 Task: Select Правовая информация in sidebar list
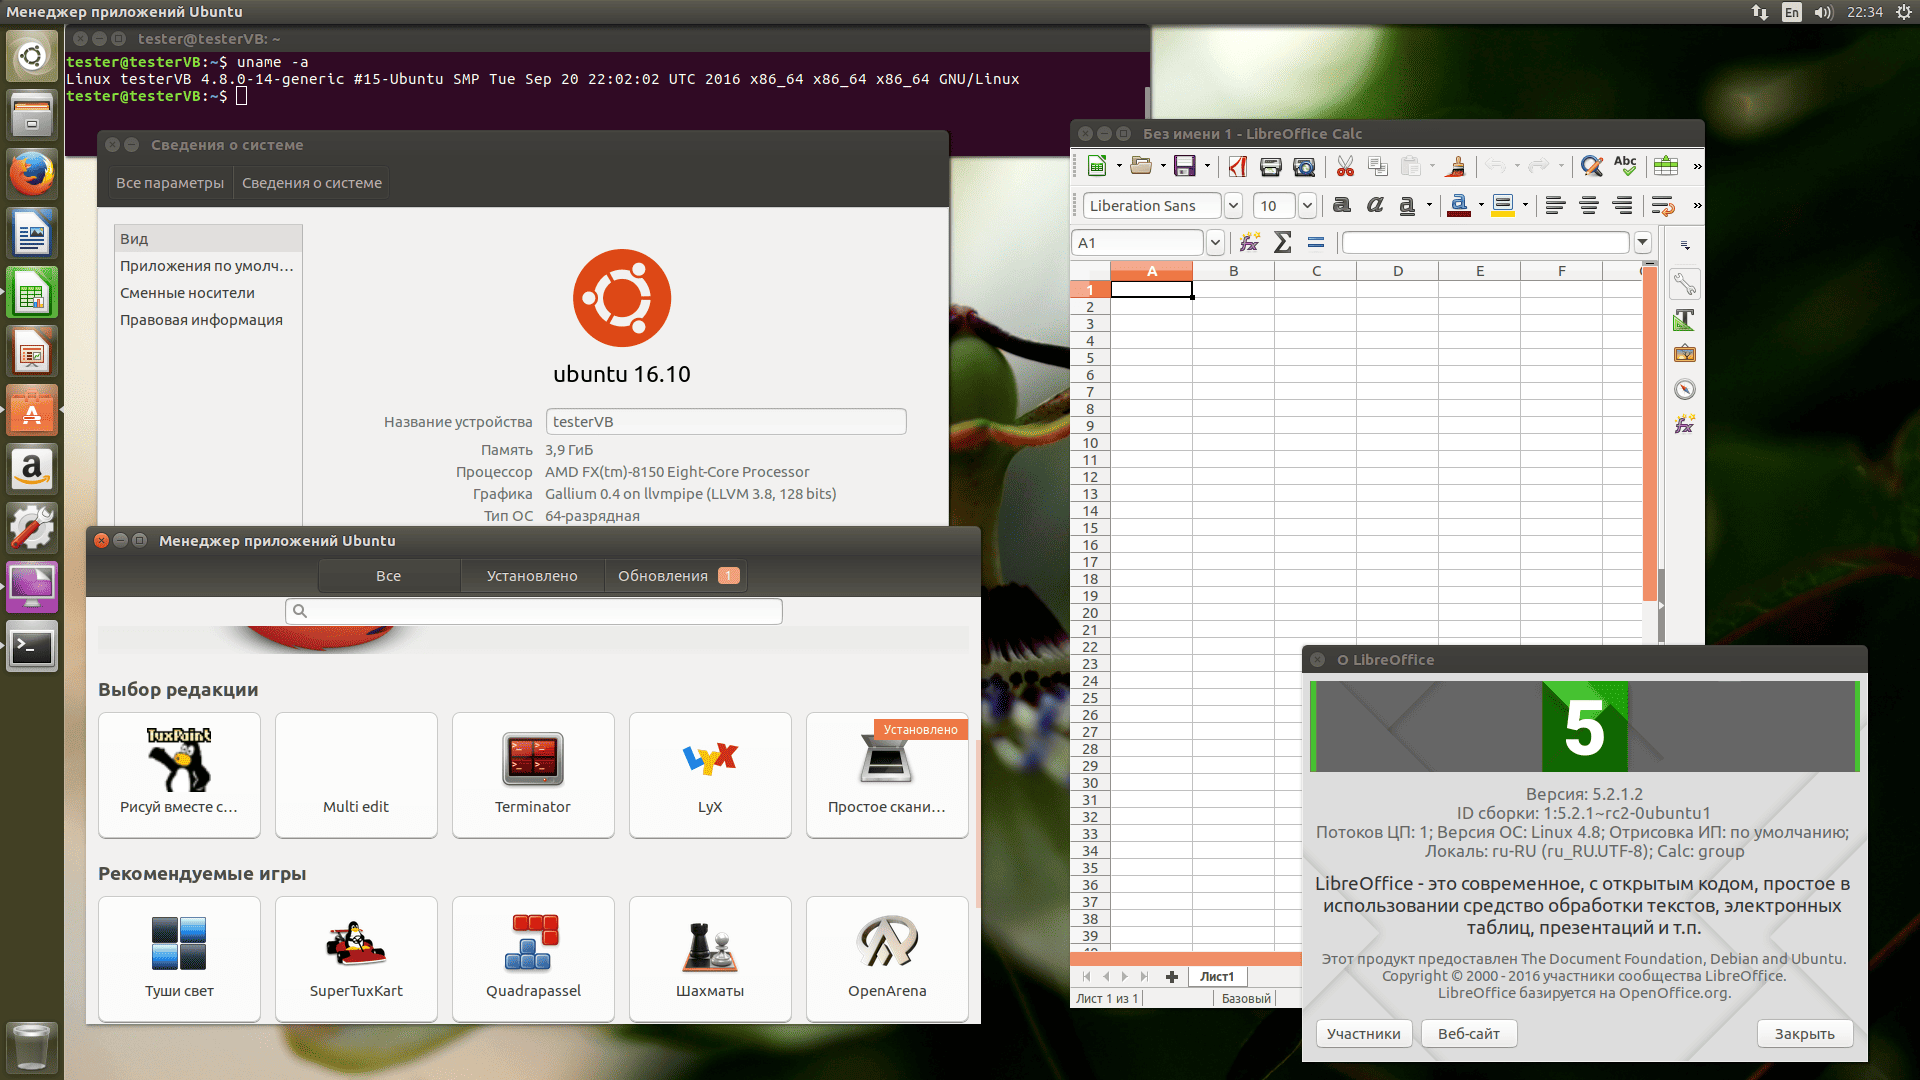pyautogui.click(x=208, y=320)
